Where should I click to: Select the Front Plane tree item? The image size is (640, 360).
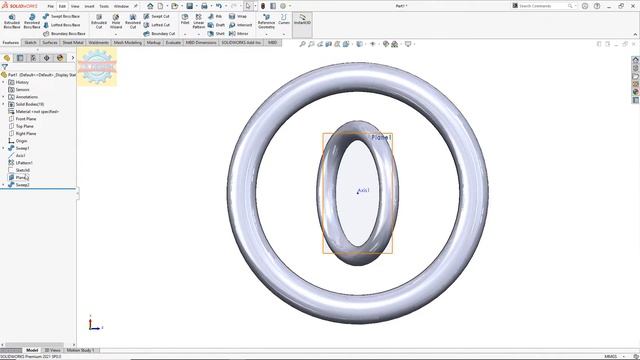point(22,119)
